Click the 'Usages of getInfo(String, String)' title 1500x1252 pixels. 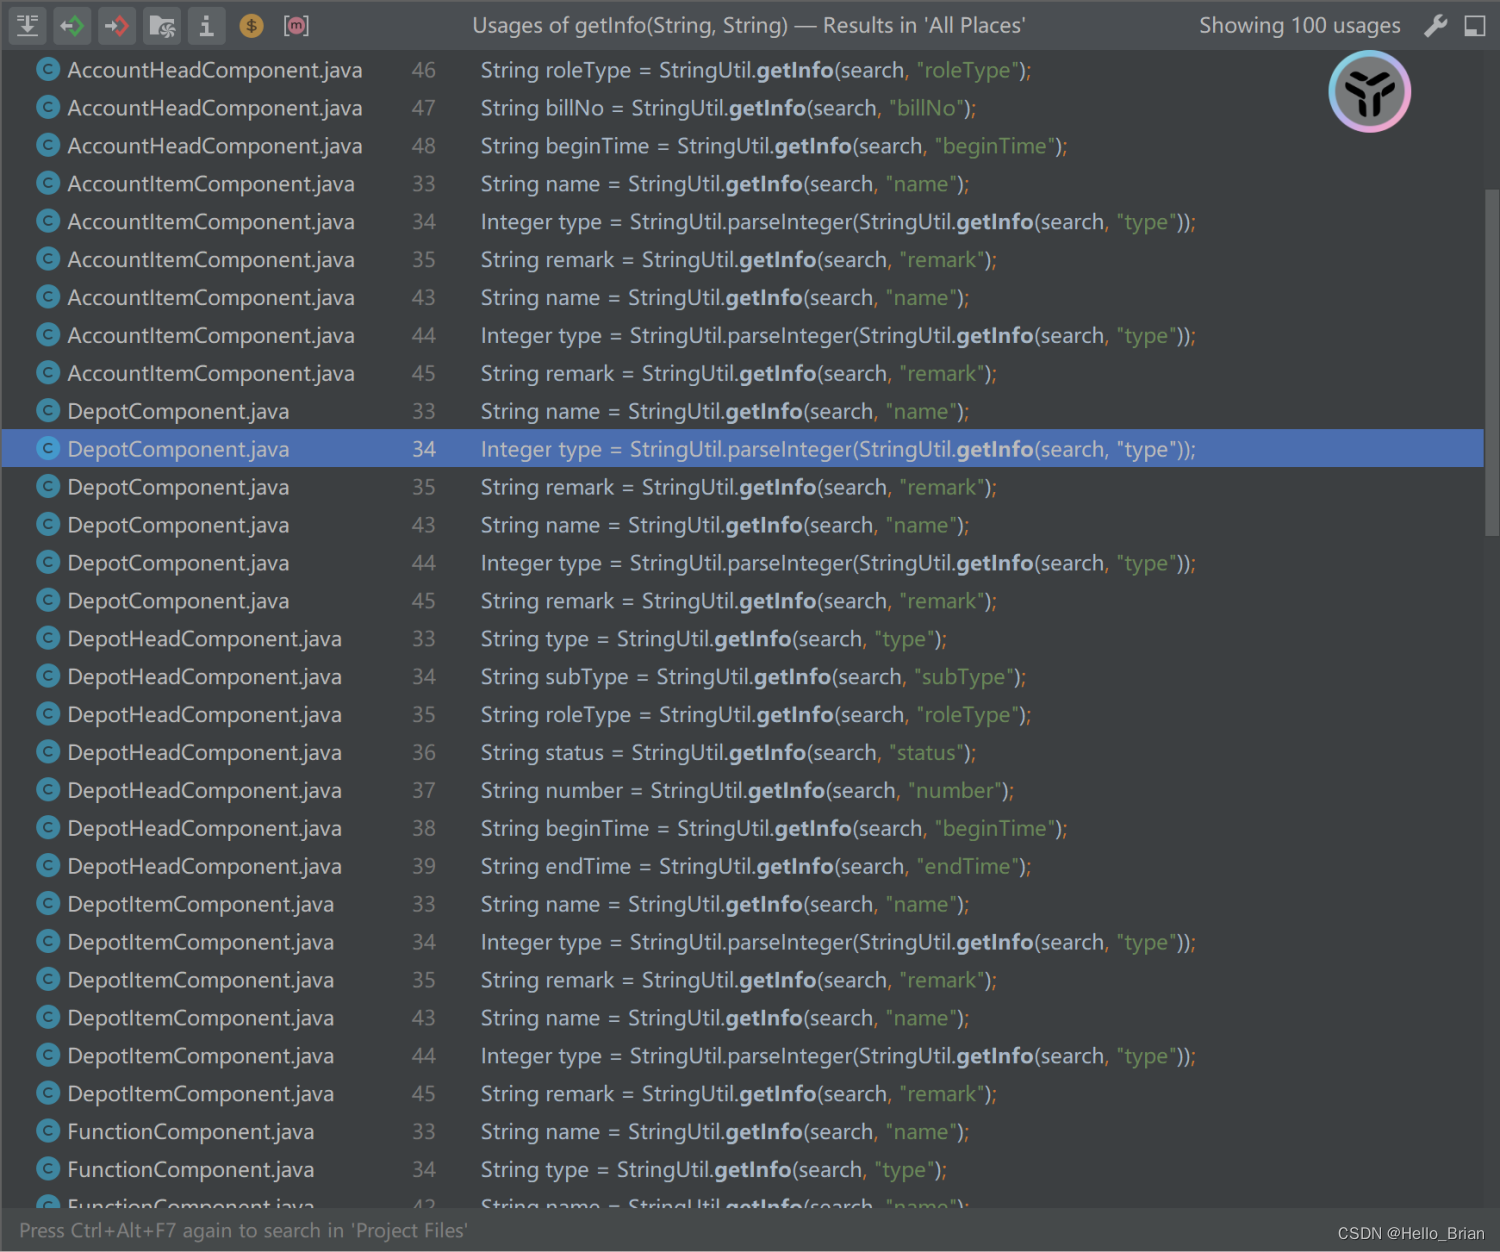pyautogui.click(x=630, y=26)
